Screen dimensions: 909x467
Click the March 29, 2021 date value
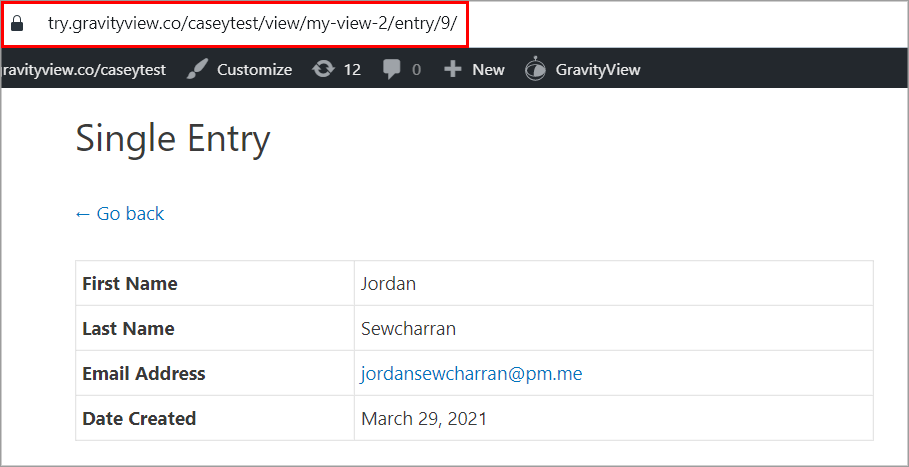point(424,418)
